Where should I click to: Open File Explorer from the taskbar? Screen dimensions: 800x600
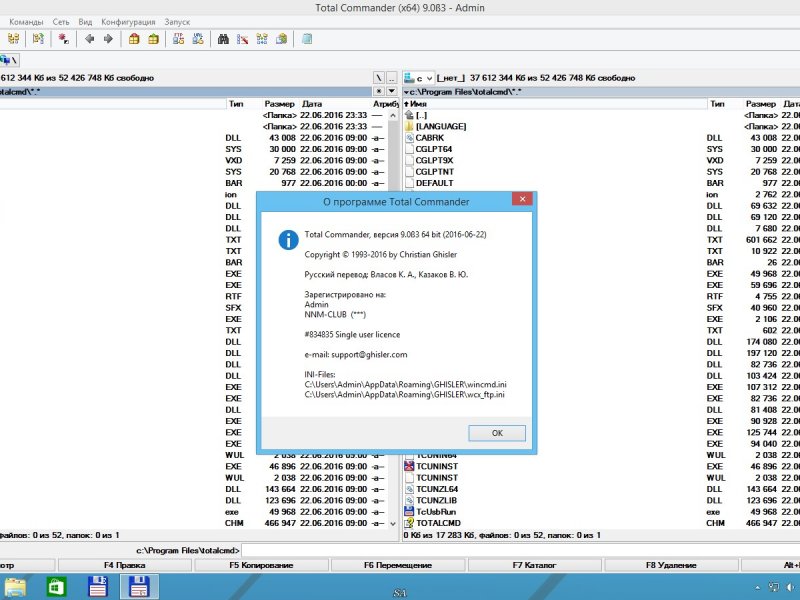point(15,587)
